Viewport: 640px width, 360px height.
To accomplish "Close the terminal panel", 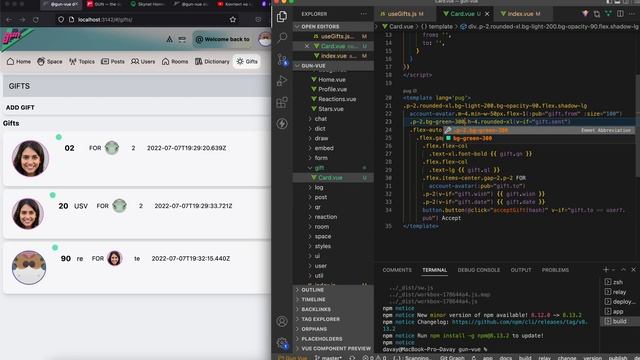I will click(x=633, y=269).
